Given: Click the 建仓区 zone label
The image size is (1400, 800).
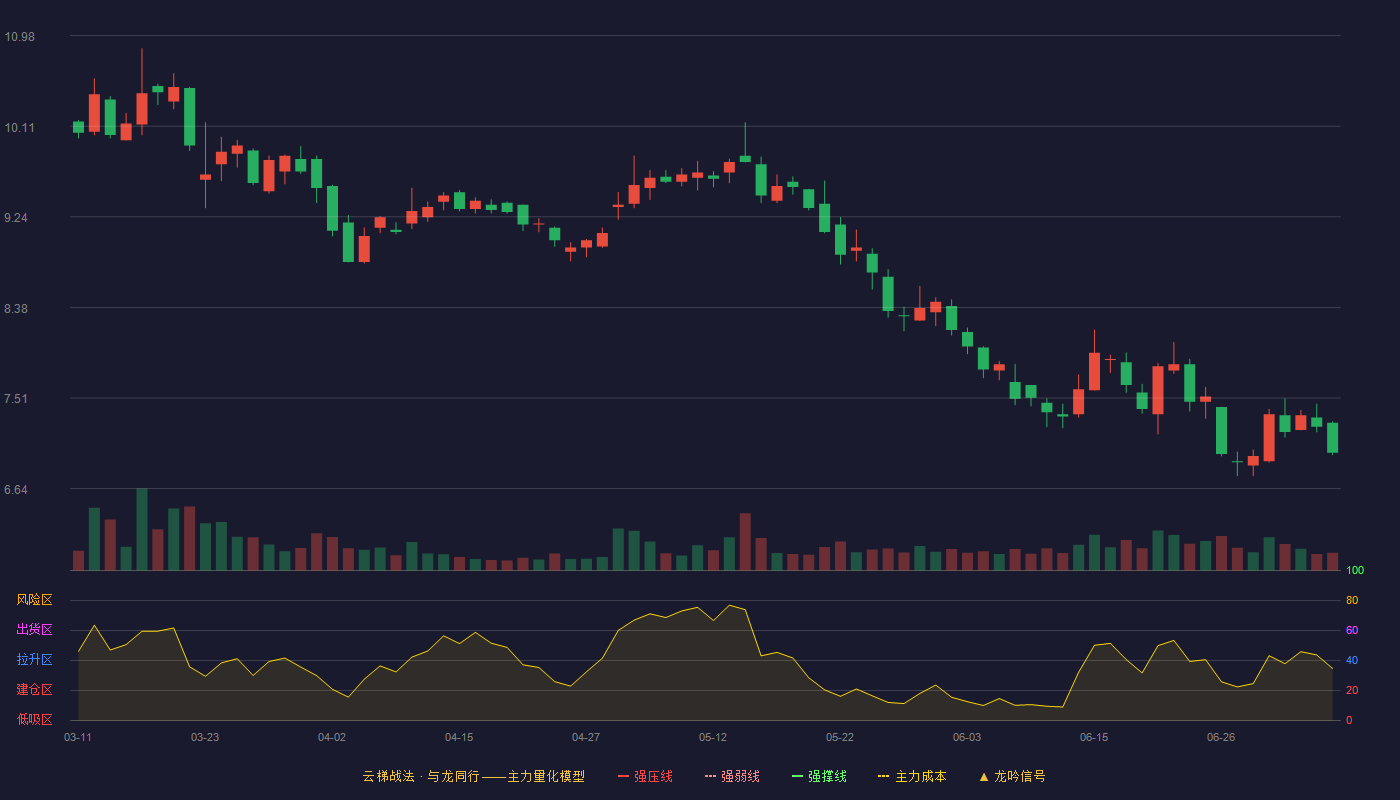Looking at the screenshot, I should tap(34, 690).
